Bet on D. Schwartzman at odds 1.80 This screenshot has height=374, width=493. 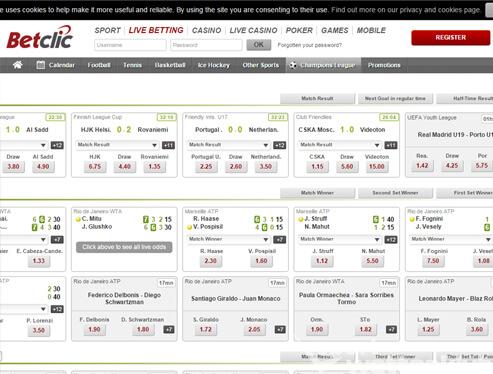[143, 329]
